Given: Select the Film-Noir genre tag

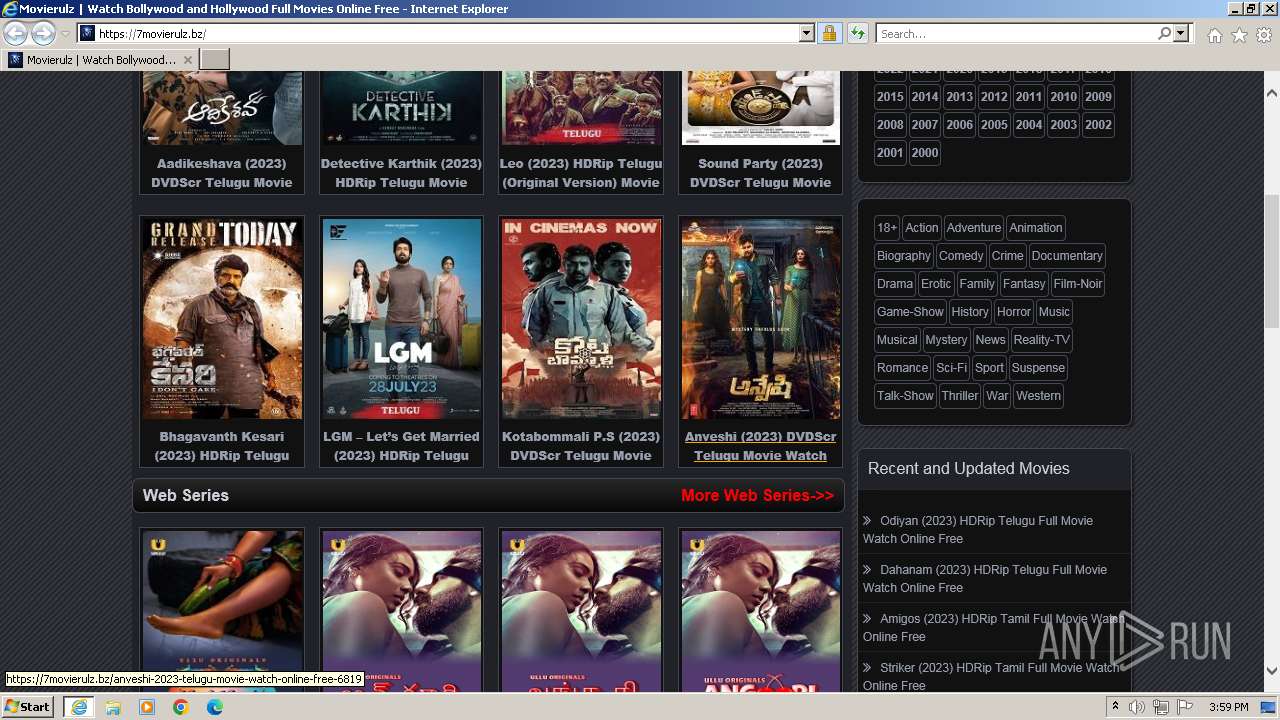Looking at the screenshot, I should [x=1078, y=284].
